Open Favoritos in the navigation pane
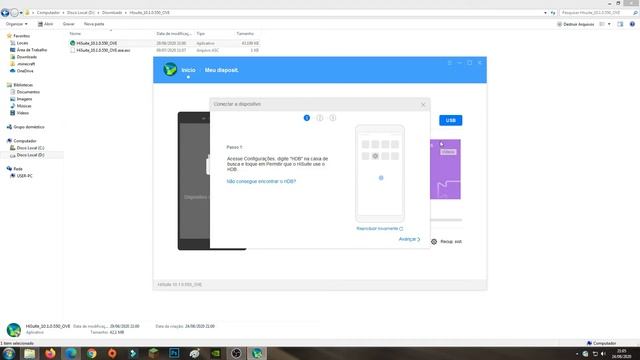The image size is (640, 360). coord(21,36)
